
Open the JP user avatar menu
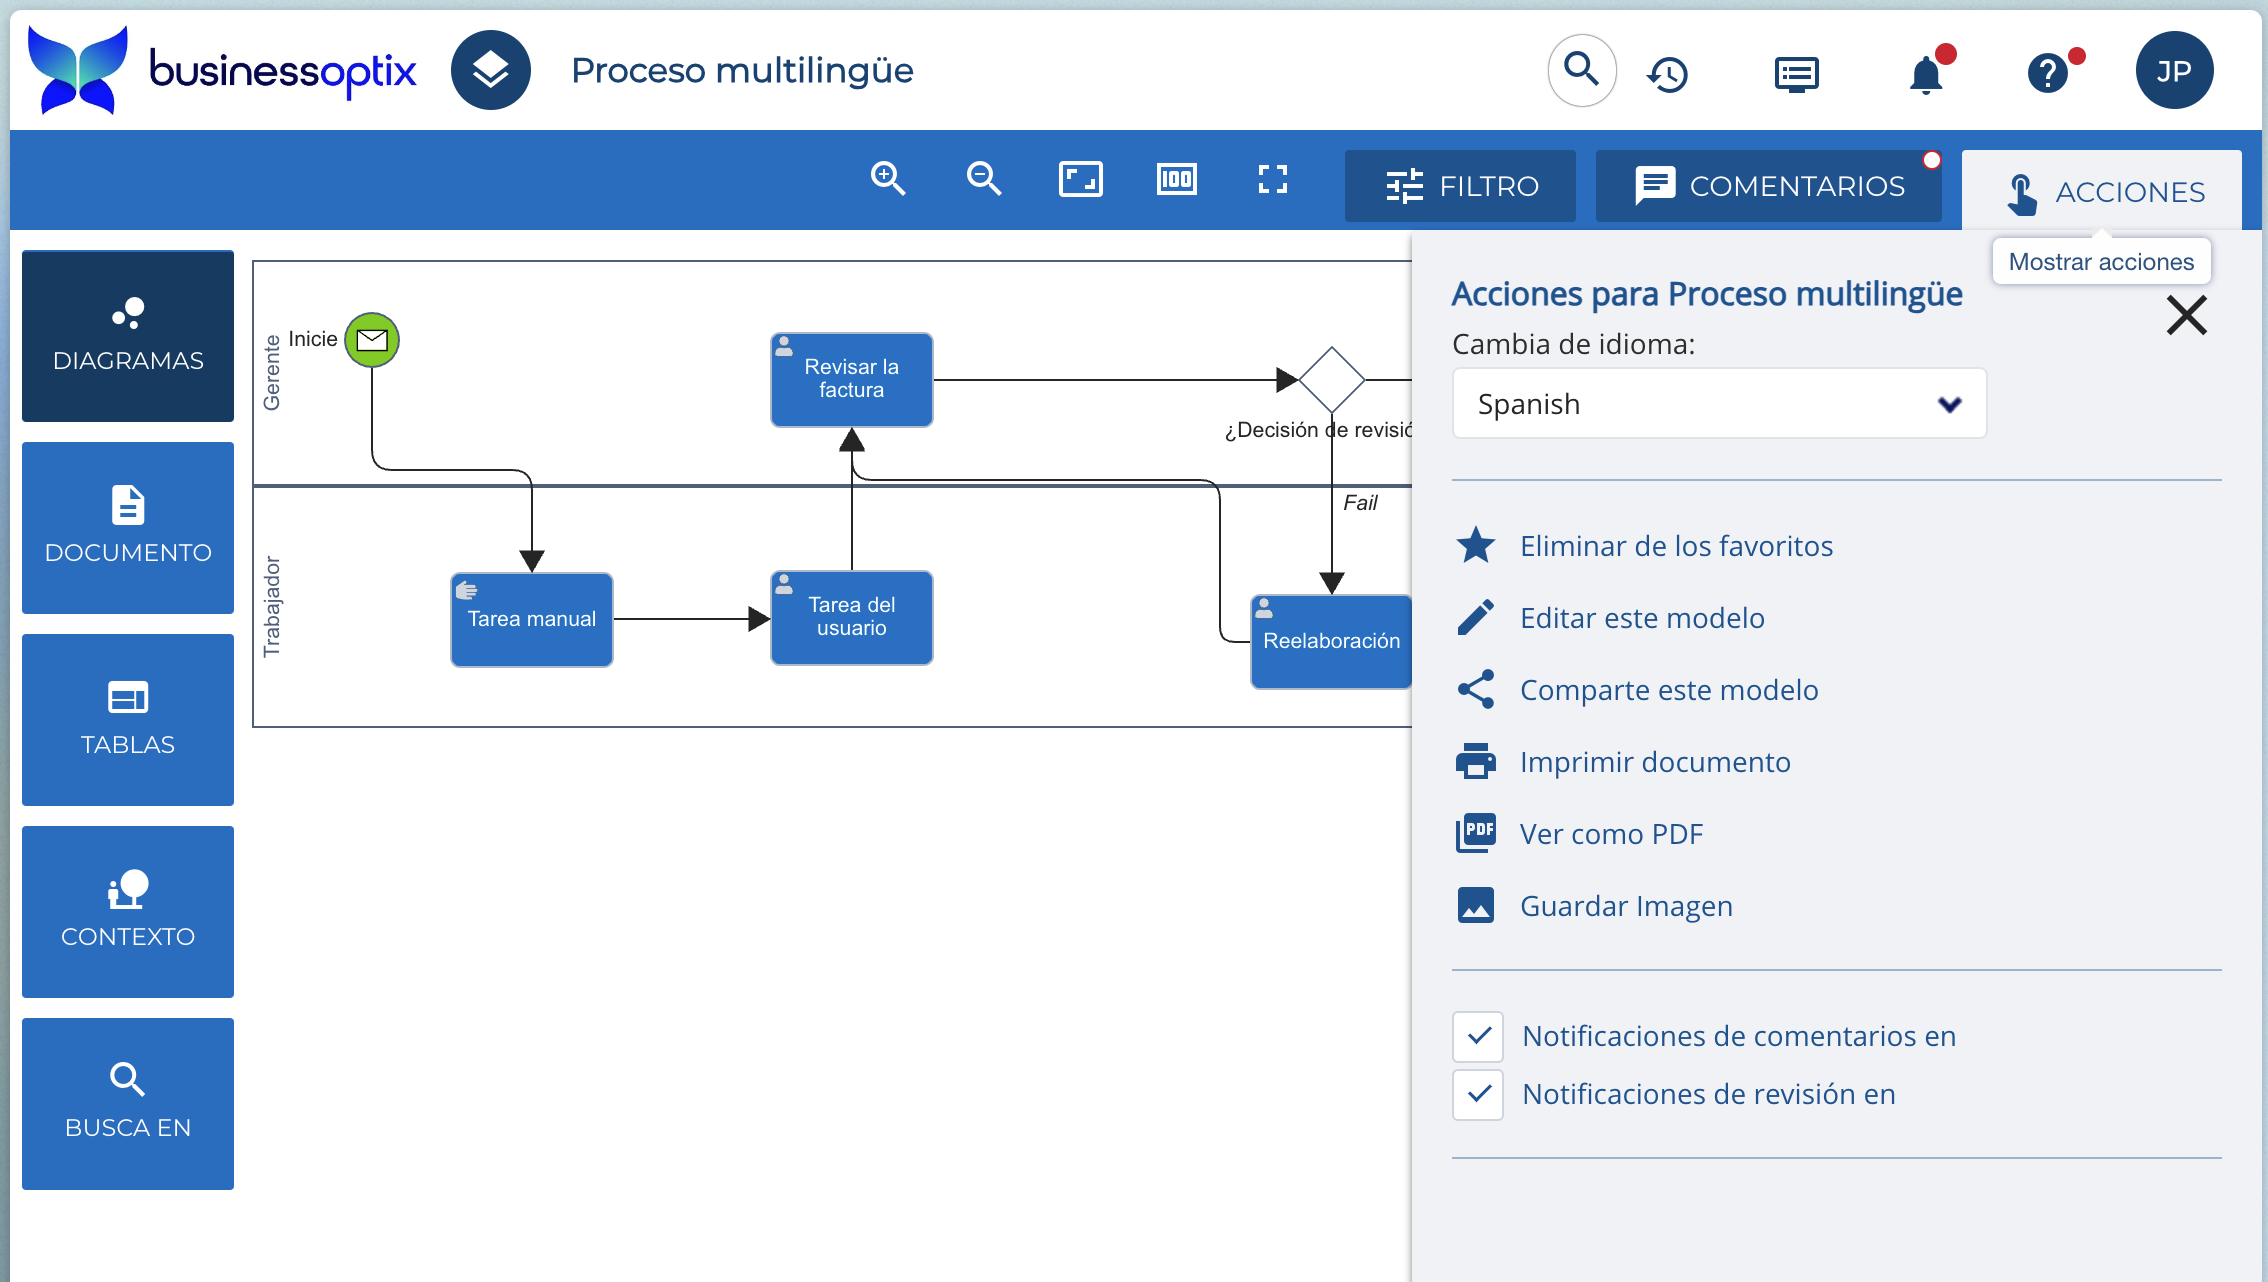click(x=2174, y=71)
